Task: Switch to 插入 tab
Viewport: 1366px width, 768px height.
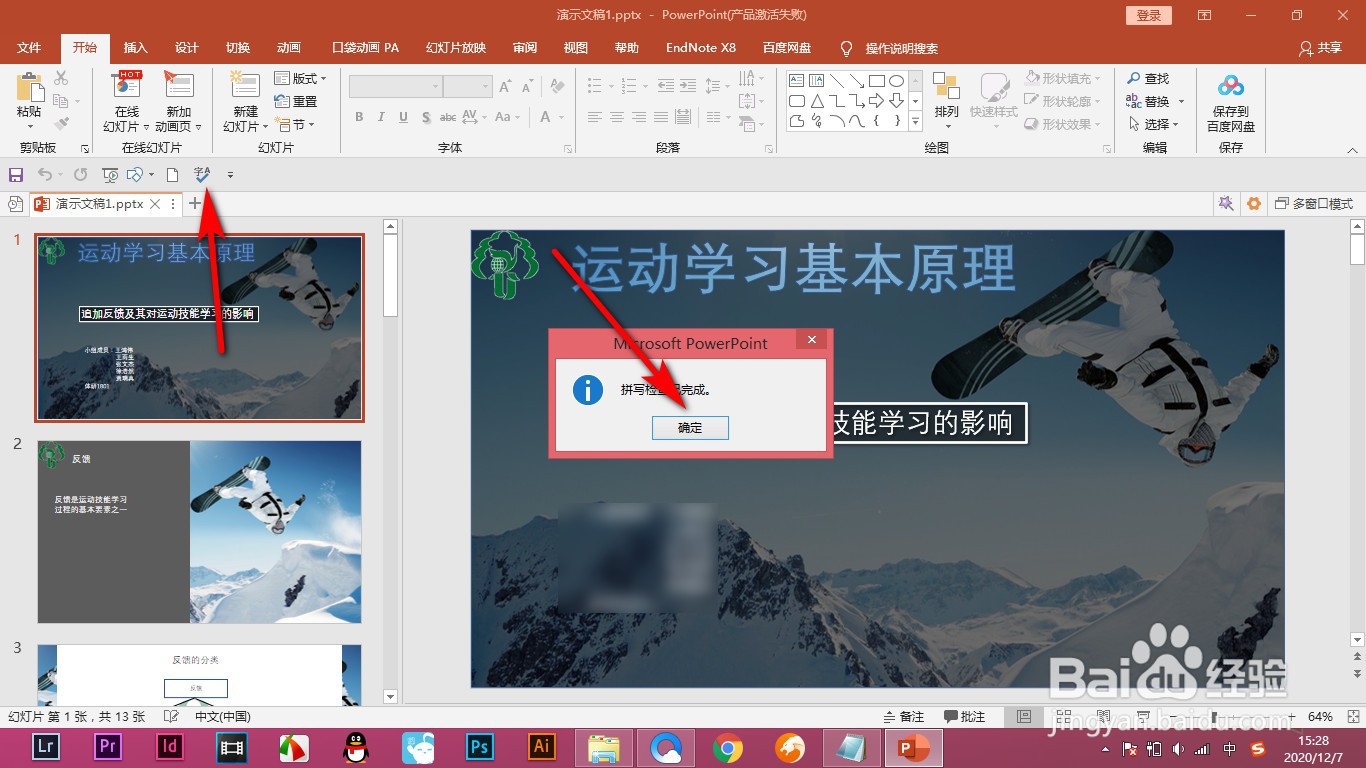Action: [136, 48]
